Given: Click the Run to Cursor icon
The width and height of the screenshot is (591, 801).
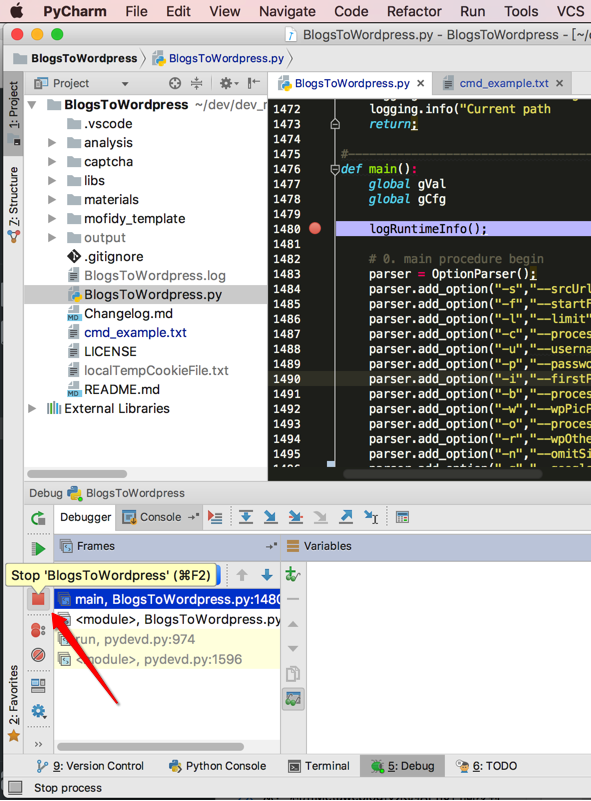Looking at the screenshot, I should (x=371, y=517).
